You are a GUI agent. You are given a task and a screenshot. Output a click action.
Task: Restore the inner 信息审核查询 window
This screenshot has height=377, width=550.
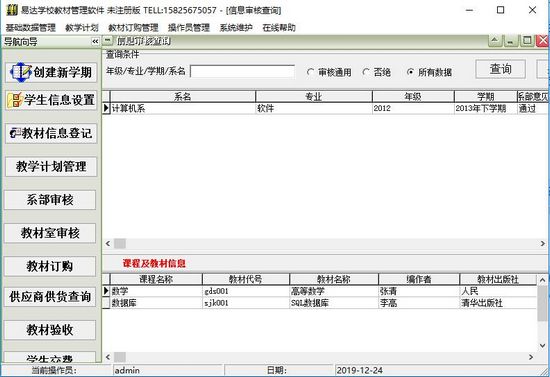tap(527, 41)
